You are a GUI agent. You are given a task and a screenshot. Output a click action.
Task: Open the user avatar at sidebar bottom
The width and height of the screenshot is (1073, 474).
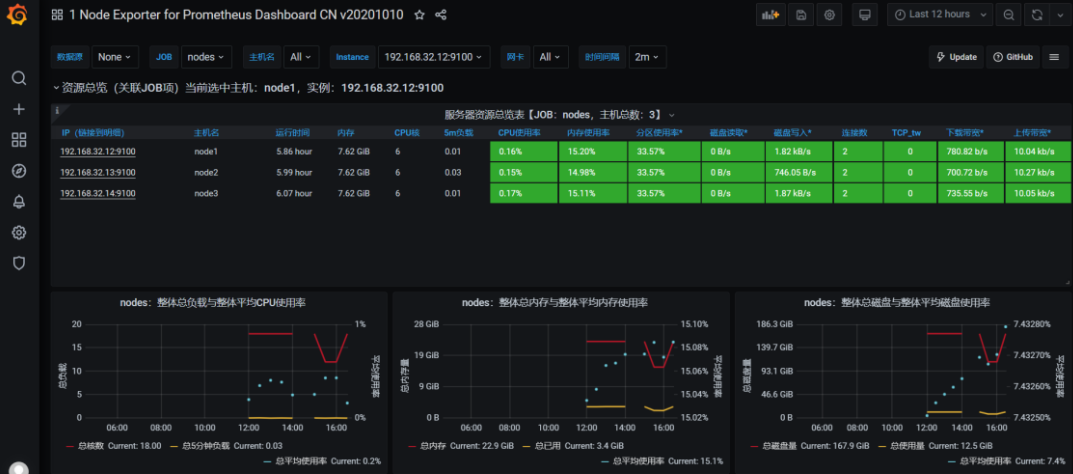[19, 469]
